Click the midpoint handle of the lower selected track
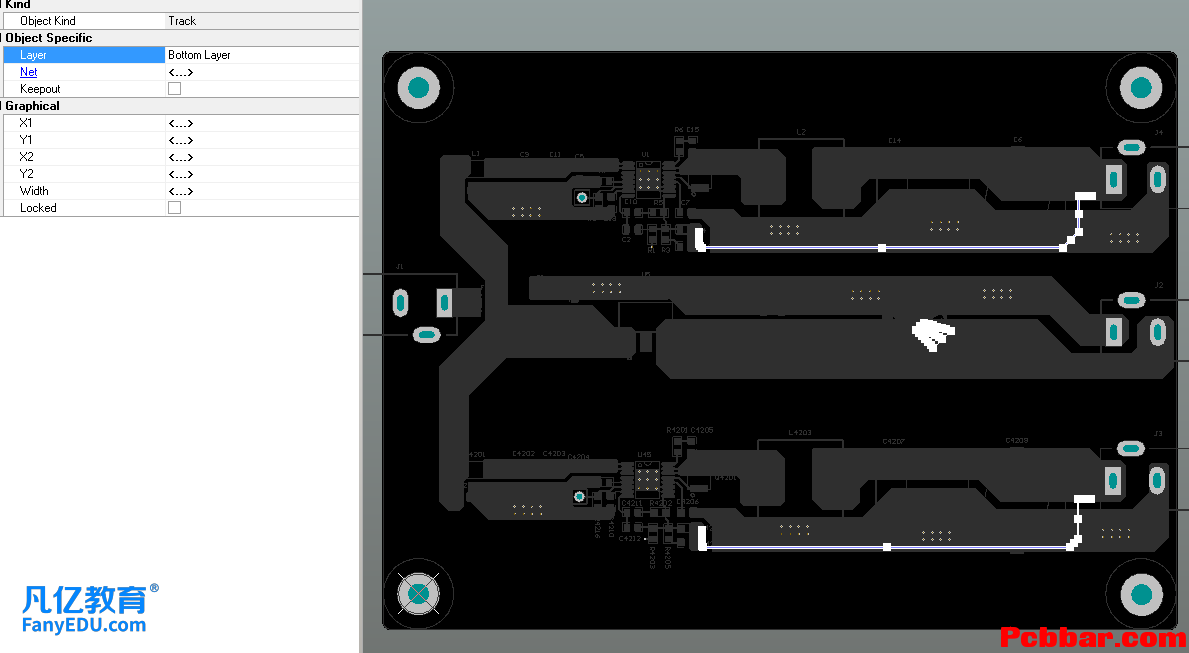Image resolution: width=1189 pixels, height=653 pixels. (x=887, y=547)
